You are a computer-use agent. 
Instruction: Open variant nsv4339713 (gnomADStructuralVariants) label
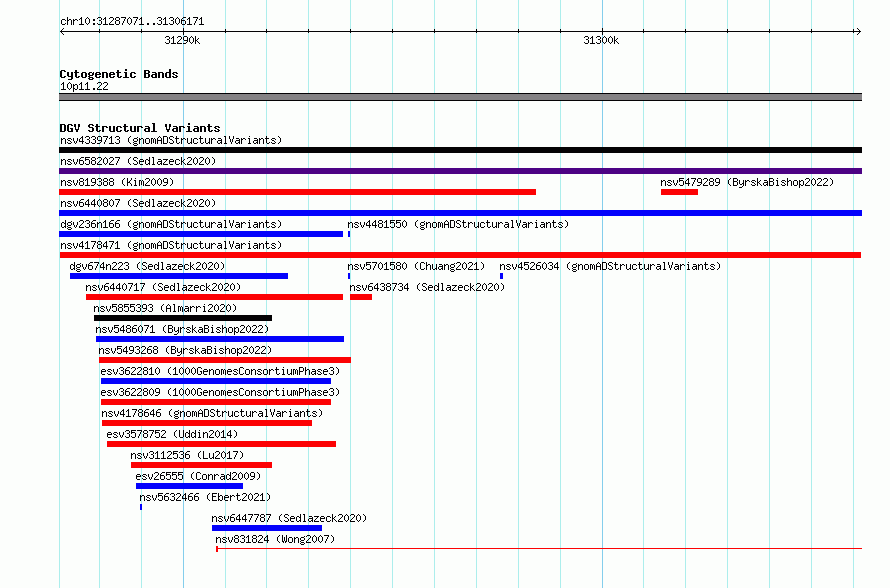click(x=171, y=140)
